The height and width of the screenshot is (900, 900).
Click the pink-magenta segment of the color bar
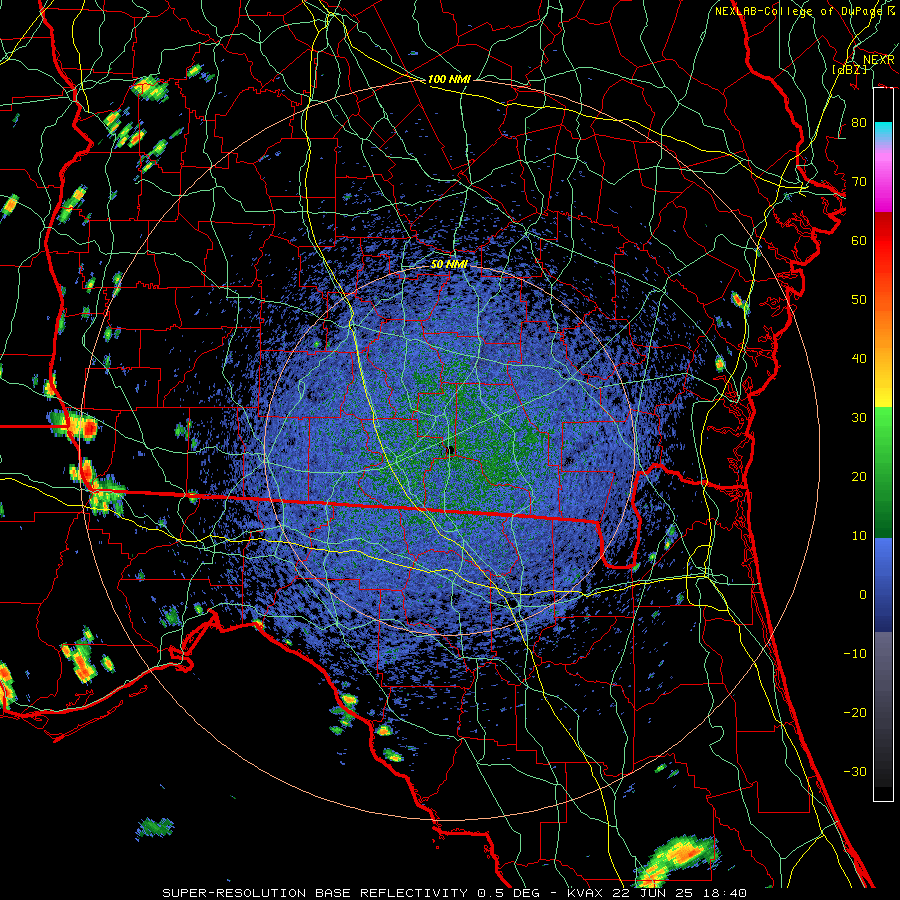pyautogui.click(x=883, y=178)
